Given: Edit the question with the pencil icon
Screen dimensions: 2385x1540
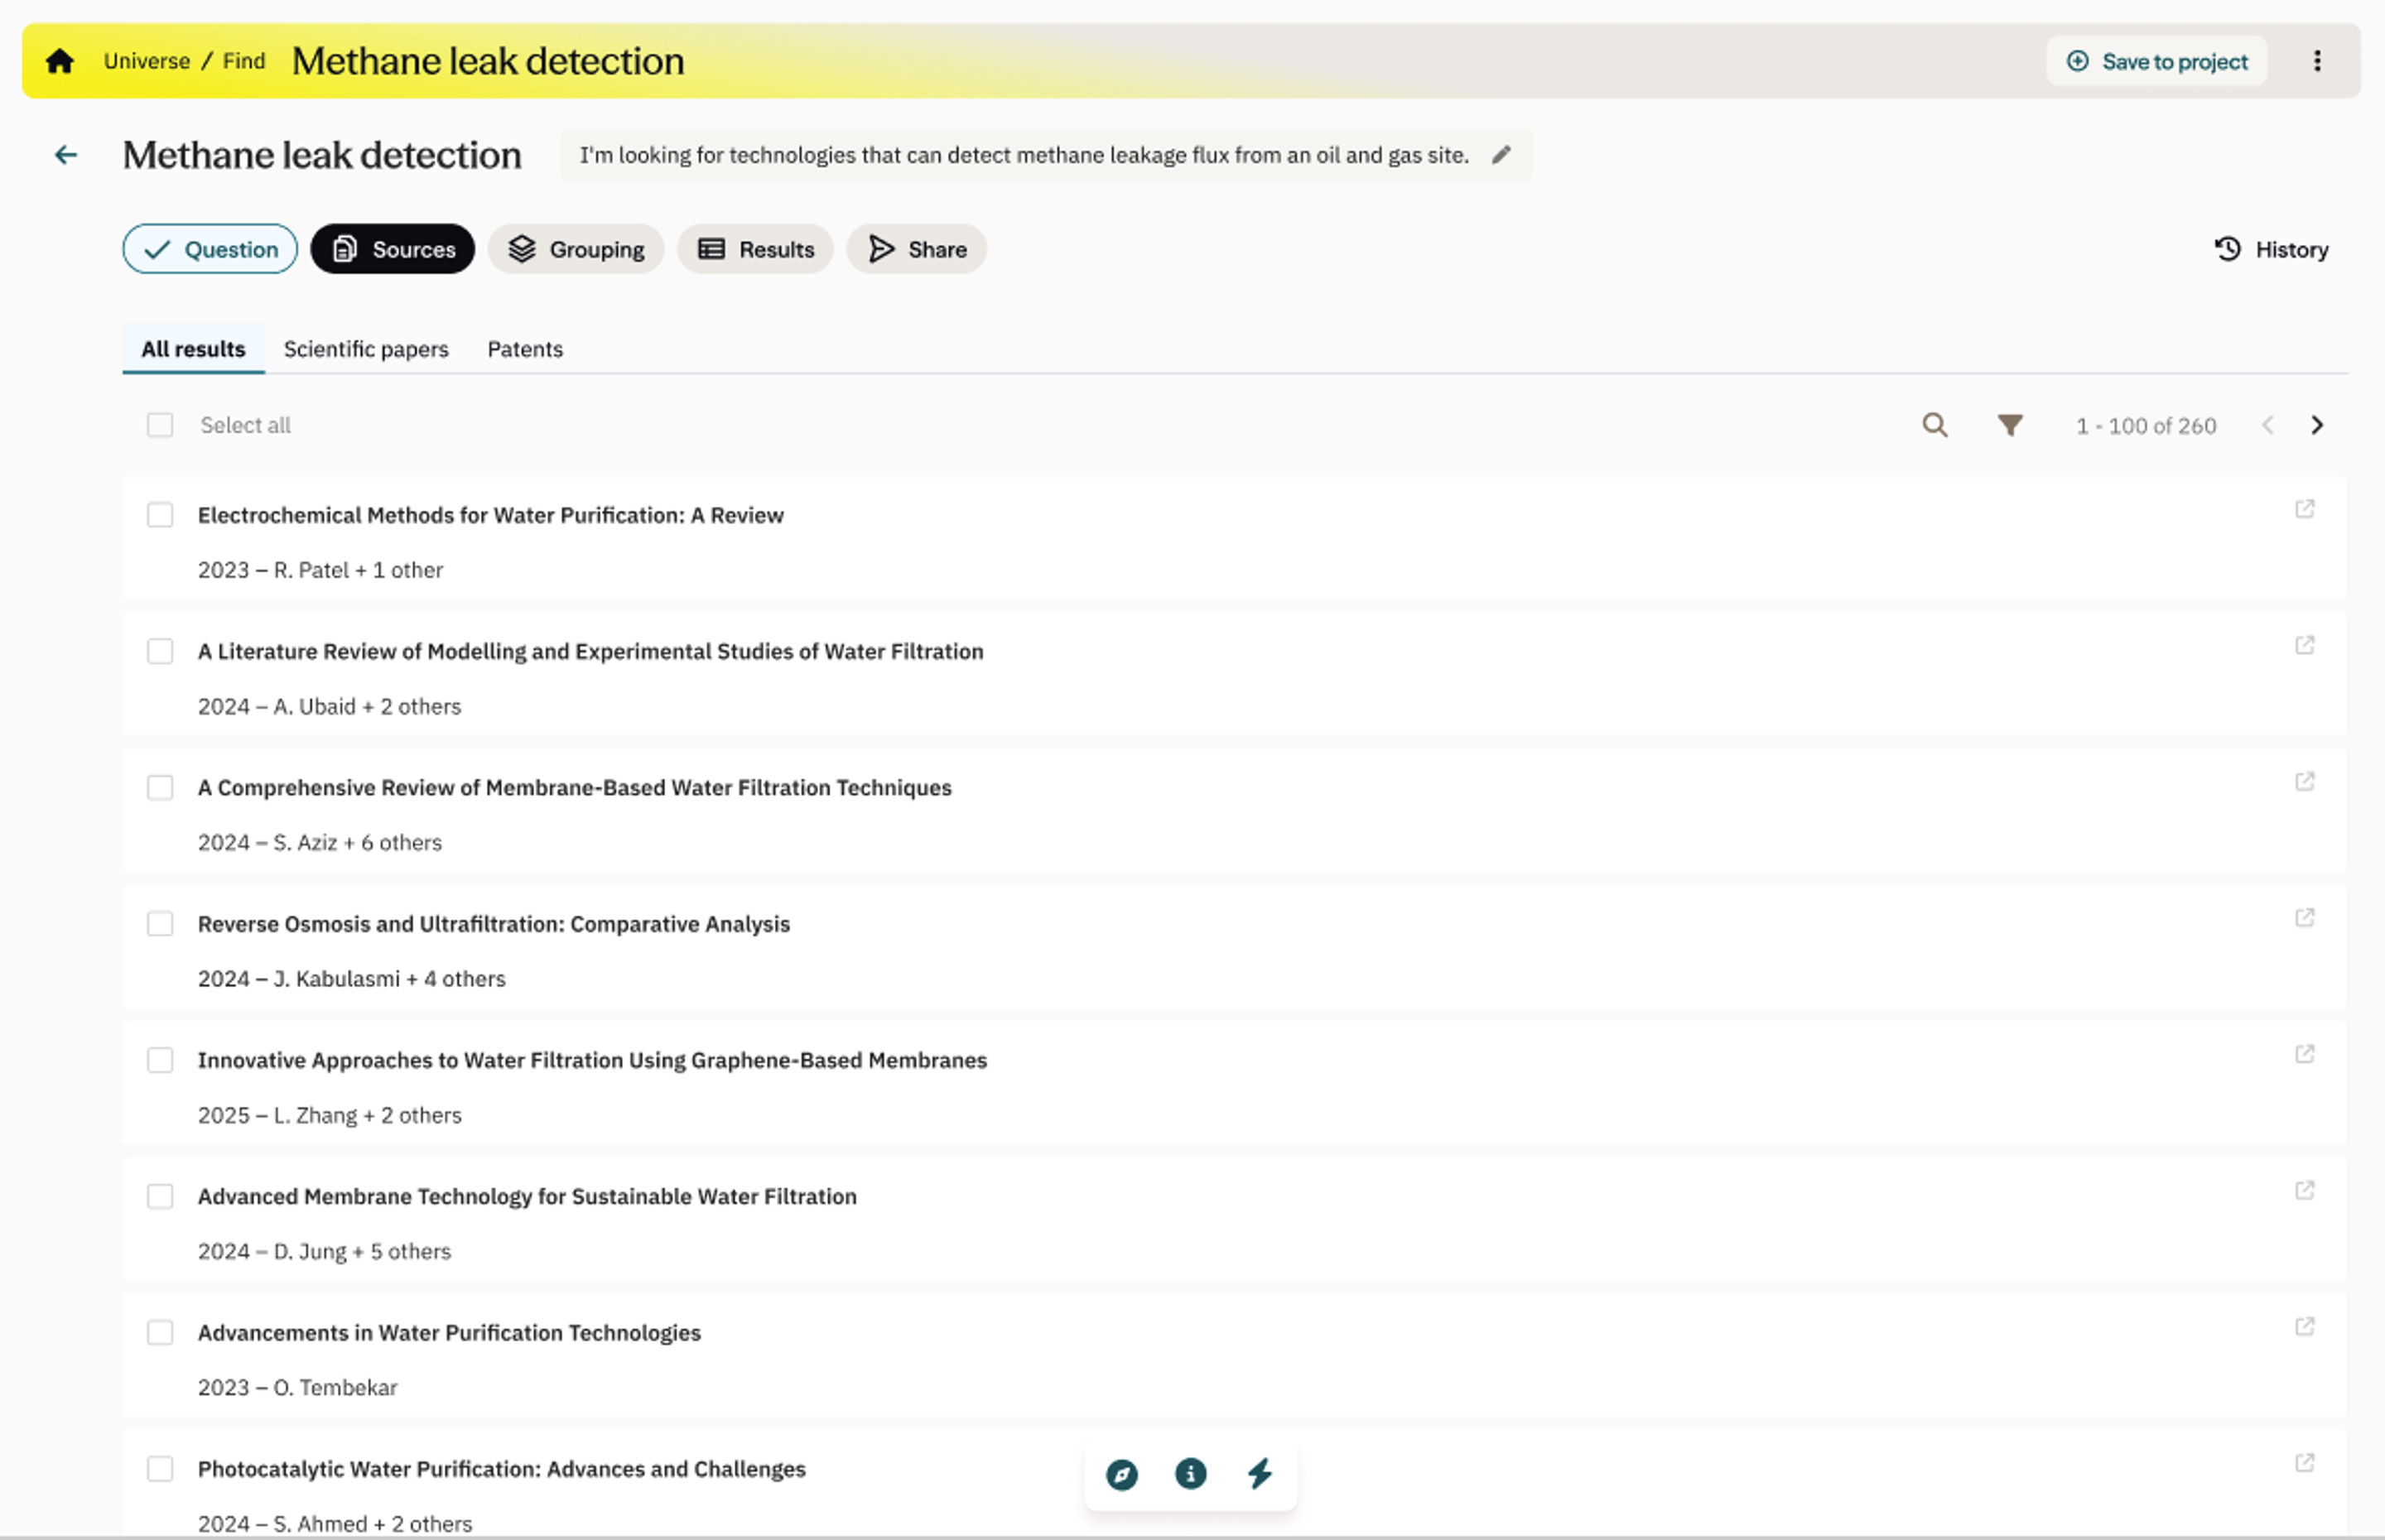Looking at the screenshot, I should tap(1501, 155).
